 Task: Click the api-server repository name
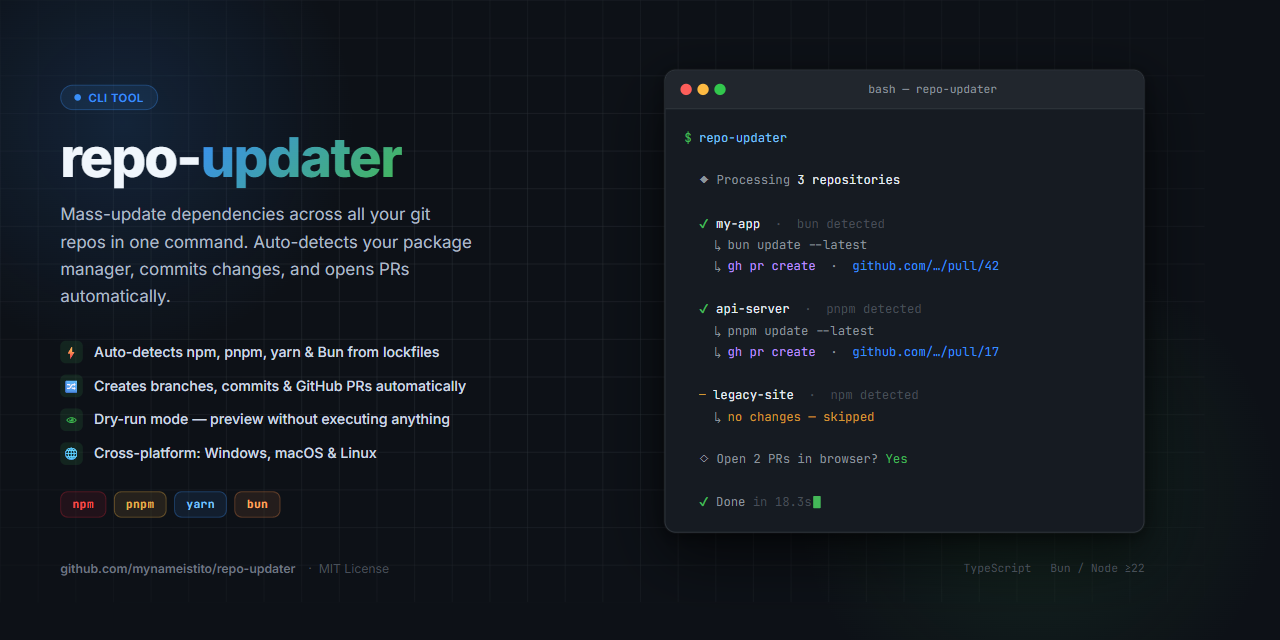pos(753,309)
